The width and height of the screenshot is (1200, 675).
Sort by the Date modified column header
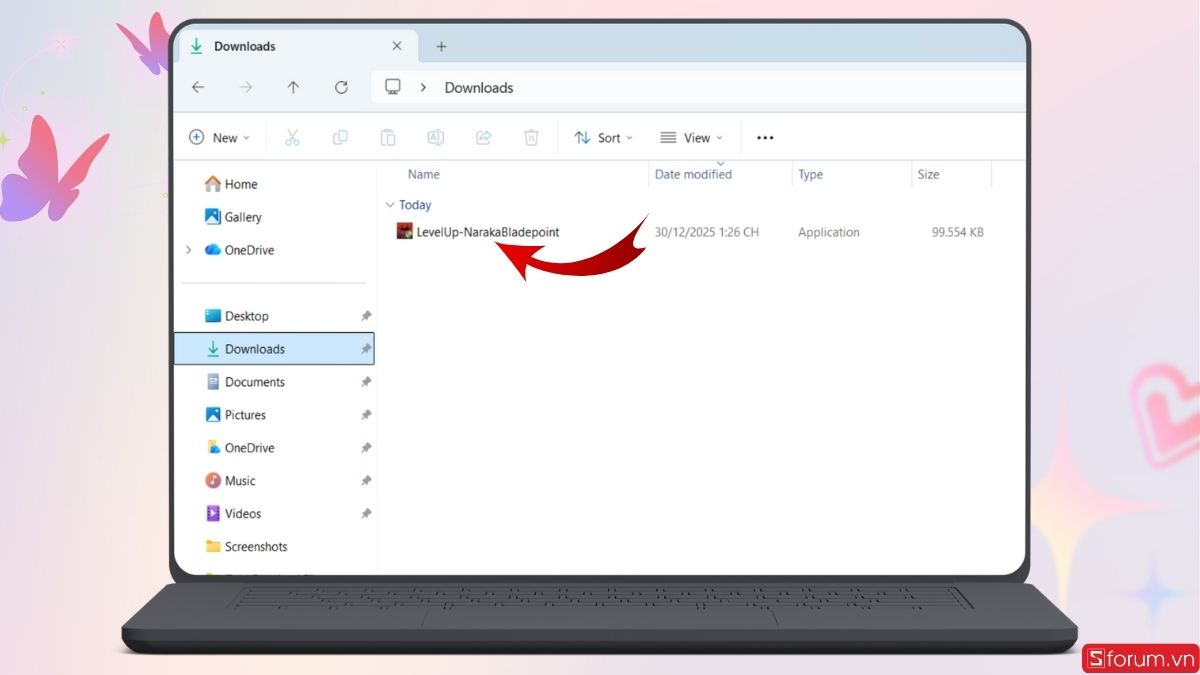[693, 174]
